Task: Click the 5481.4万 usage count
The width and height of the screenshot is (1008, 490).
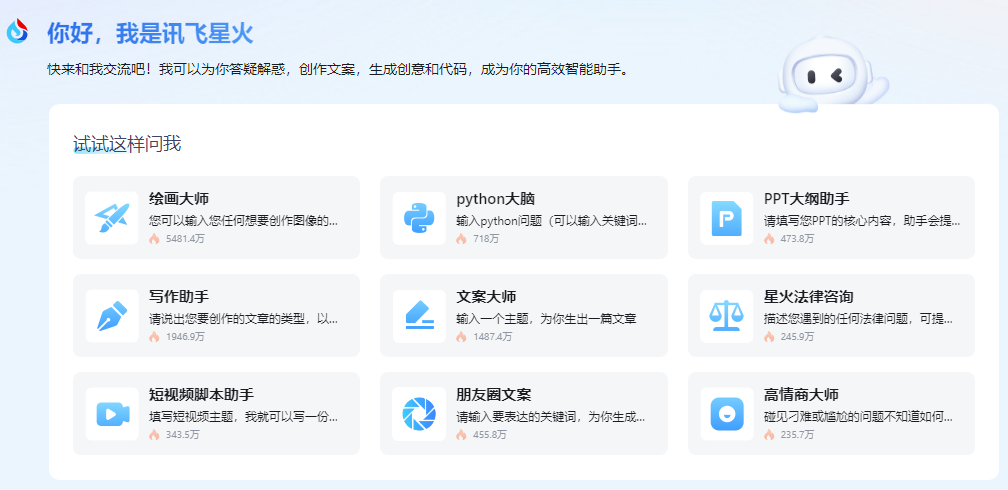Action: pyautogui.click(x=185, y=239)
